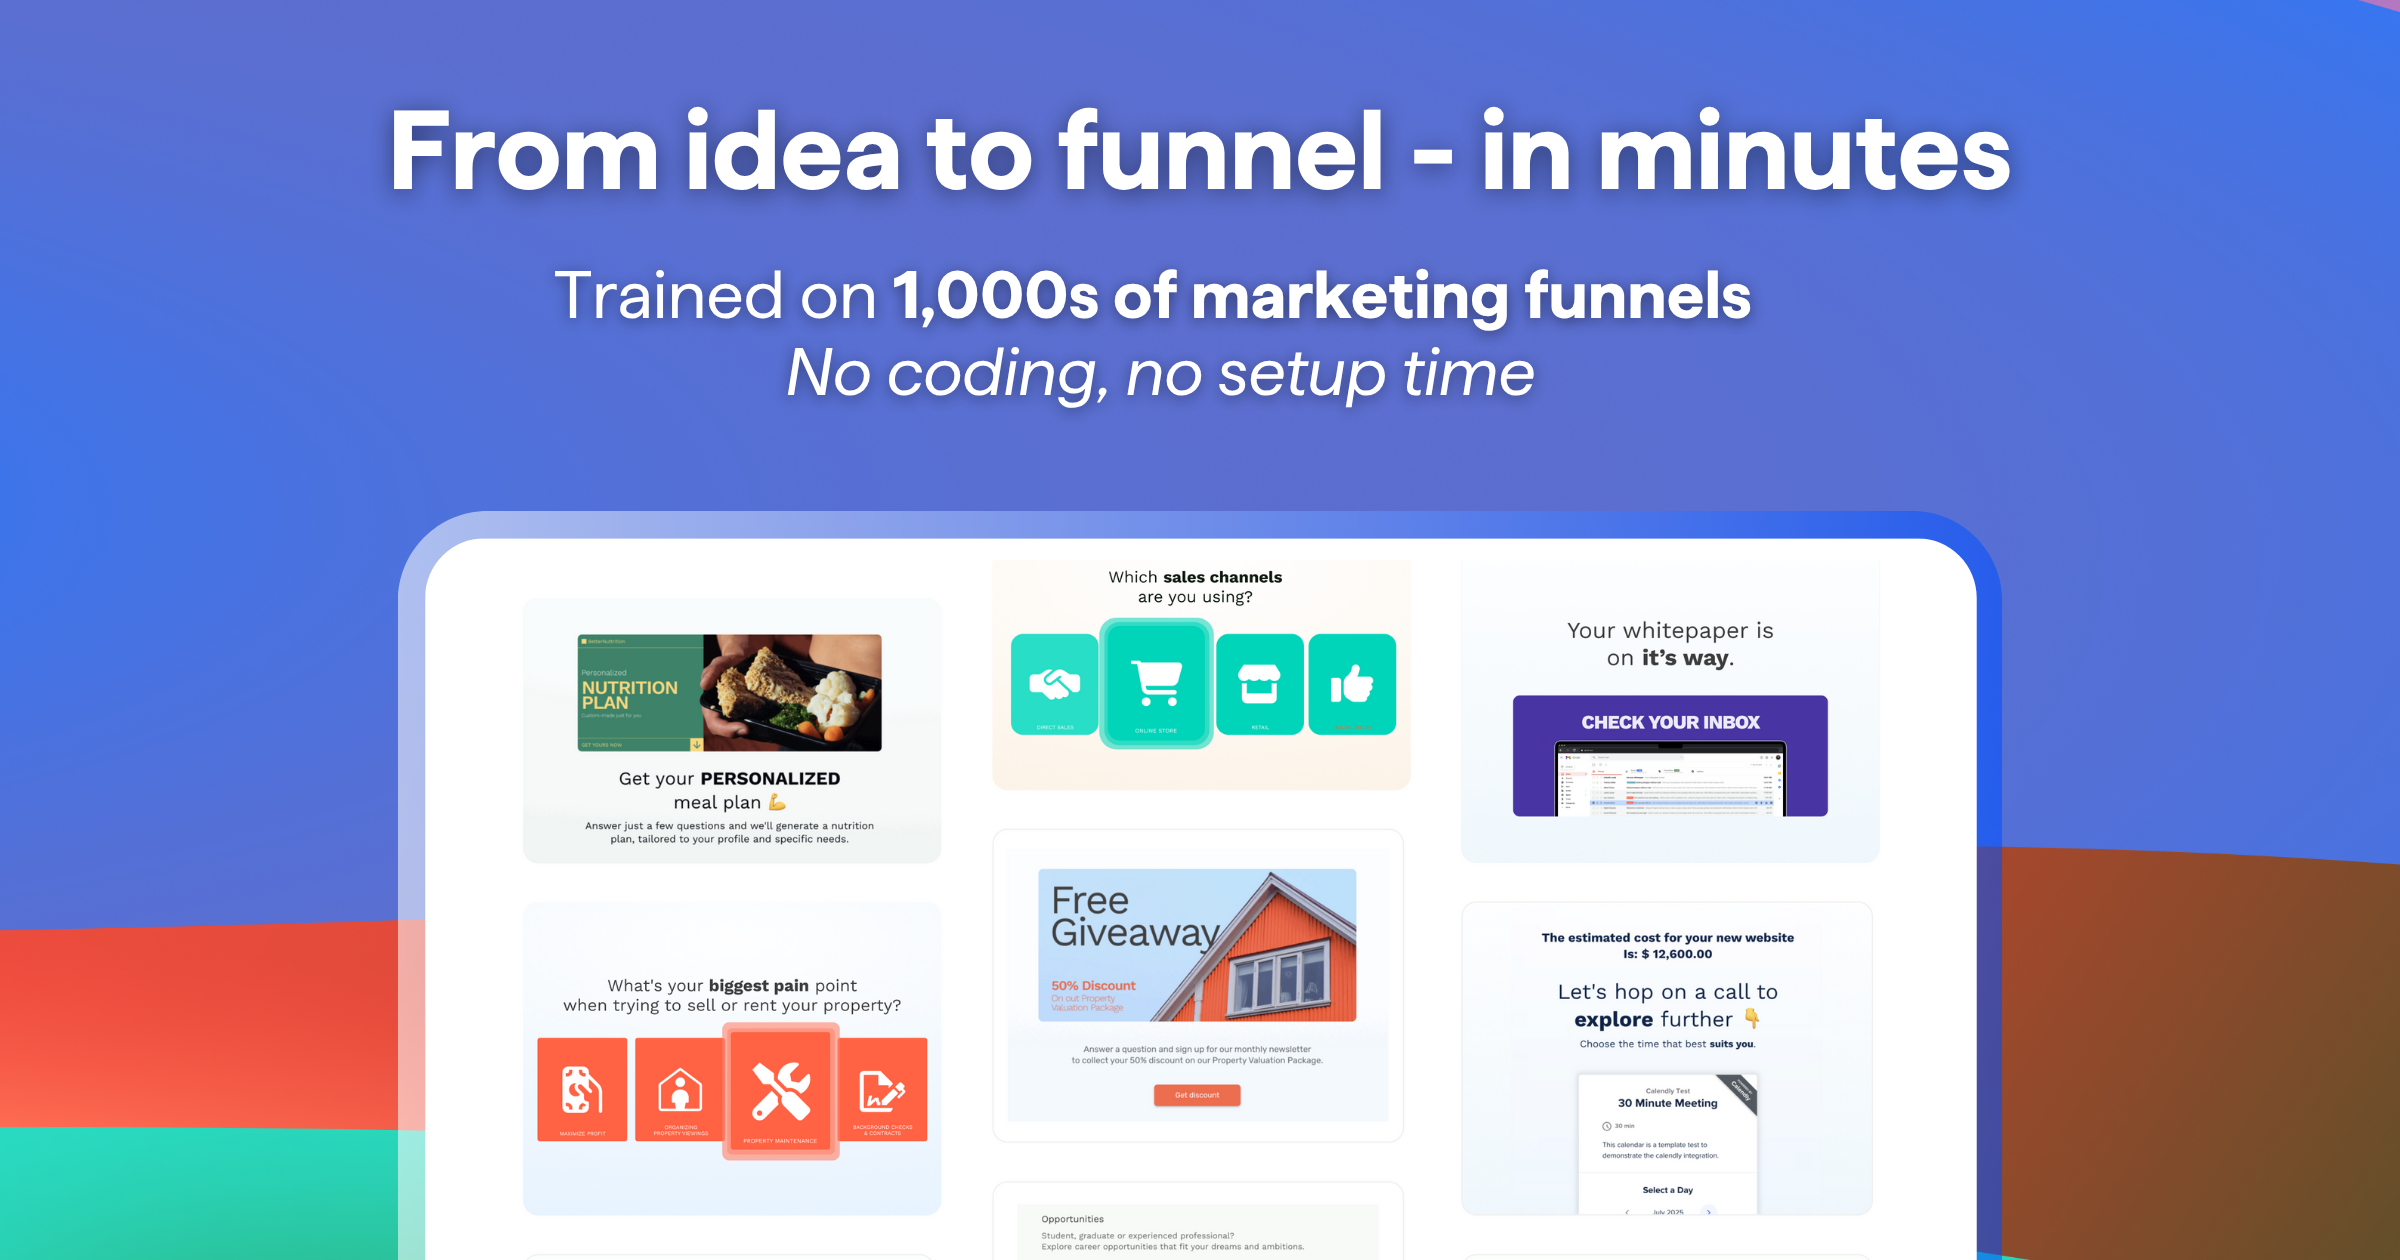The width and height of the screenshot is (2400, 1260).
Task: Click the Get discount button
Action: [x=1197, y=1095]
